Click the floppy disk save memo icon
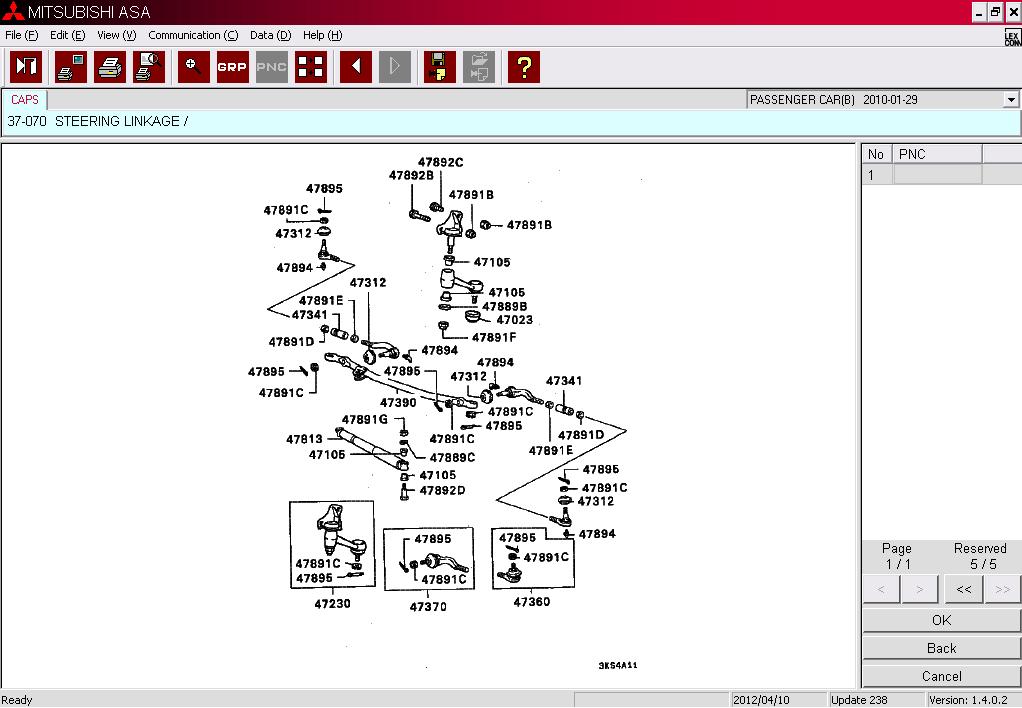This screenshot has height=708, width=1022. (x=439, y=67)
